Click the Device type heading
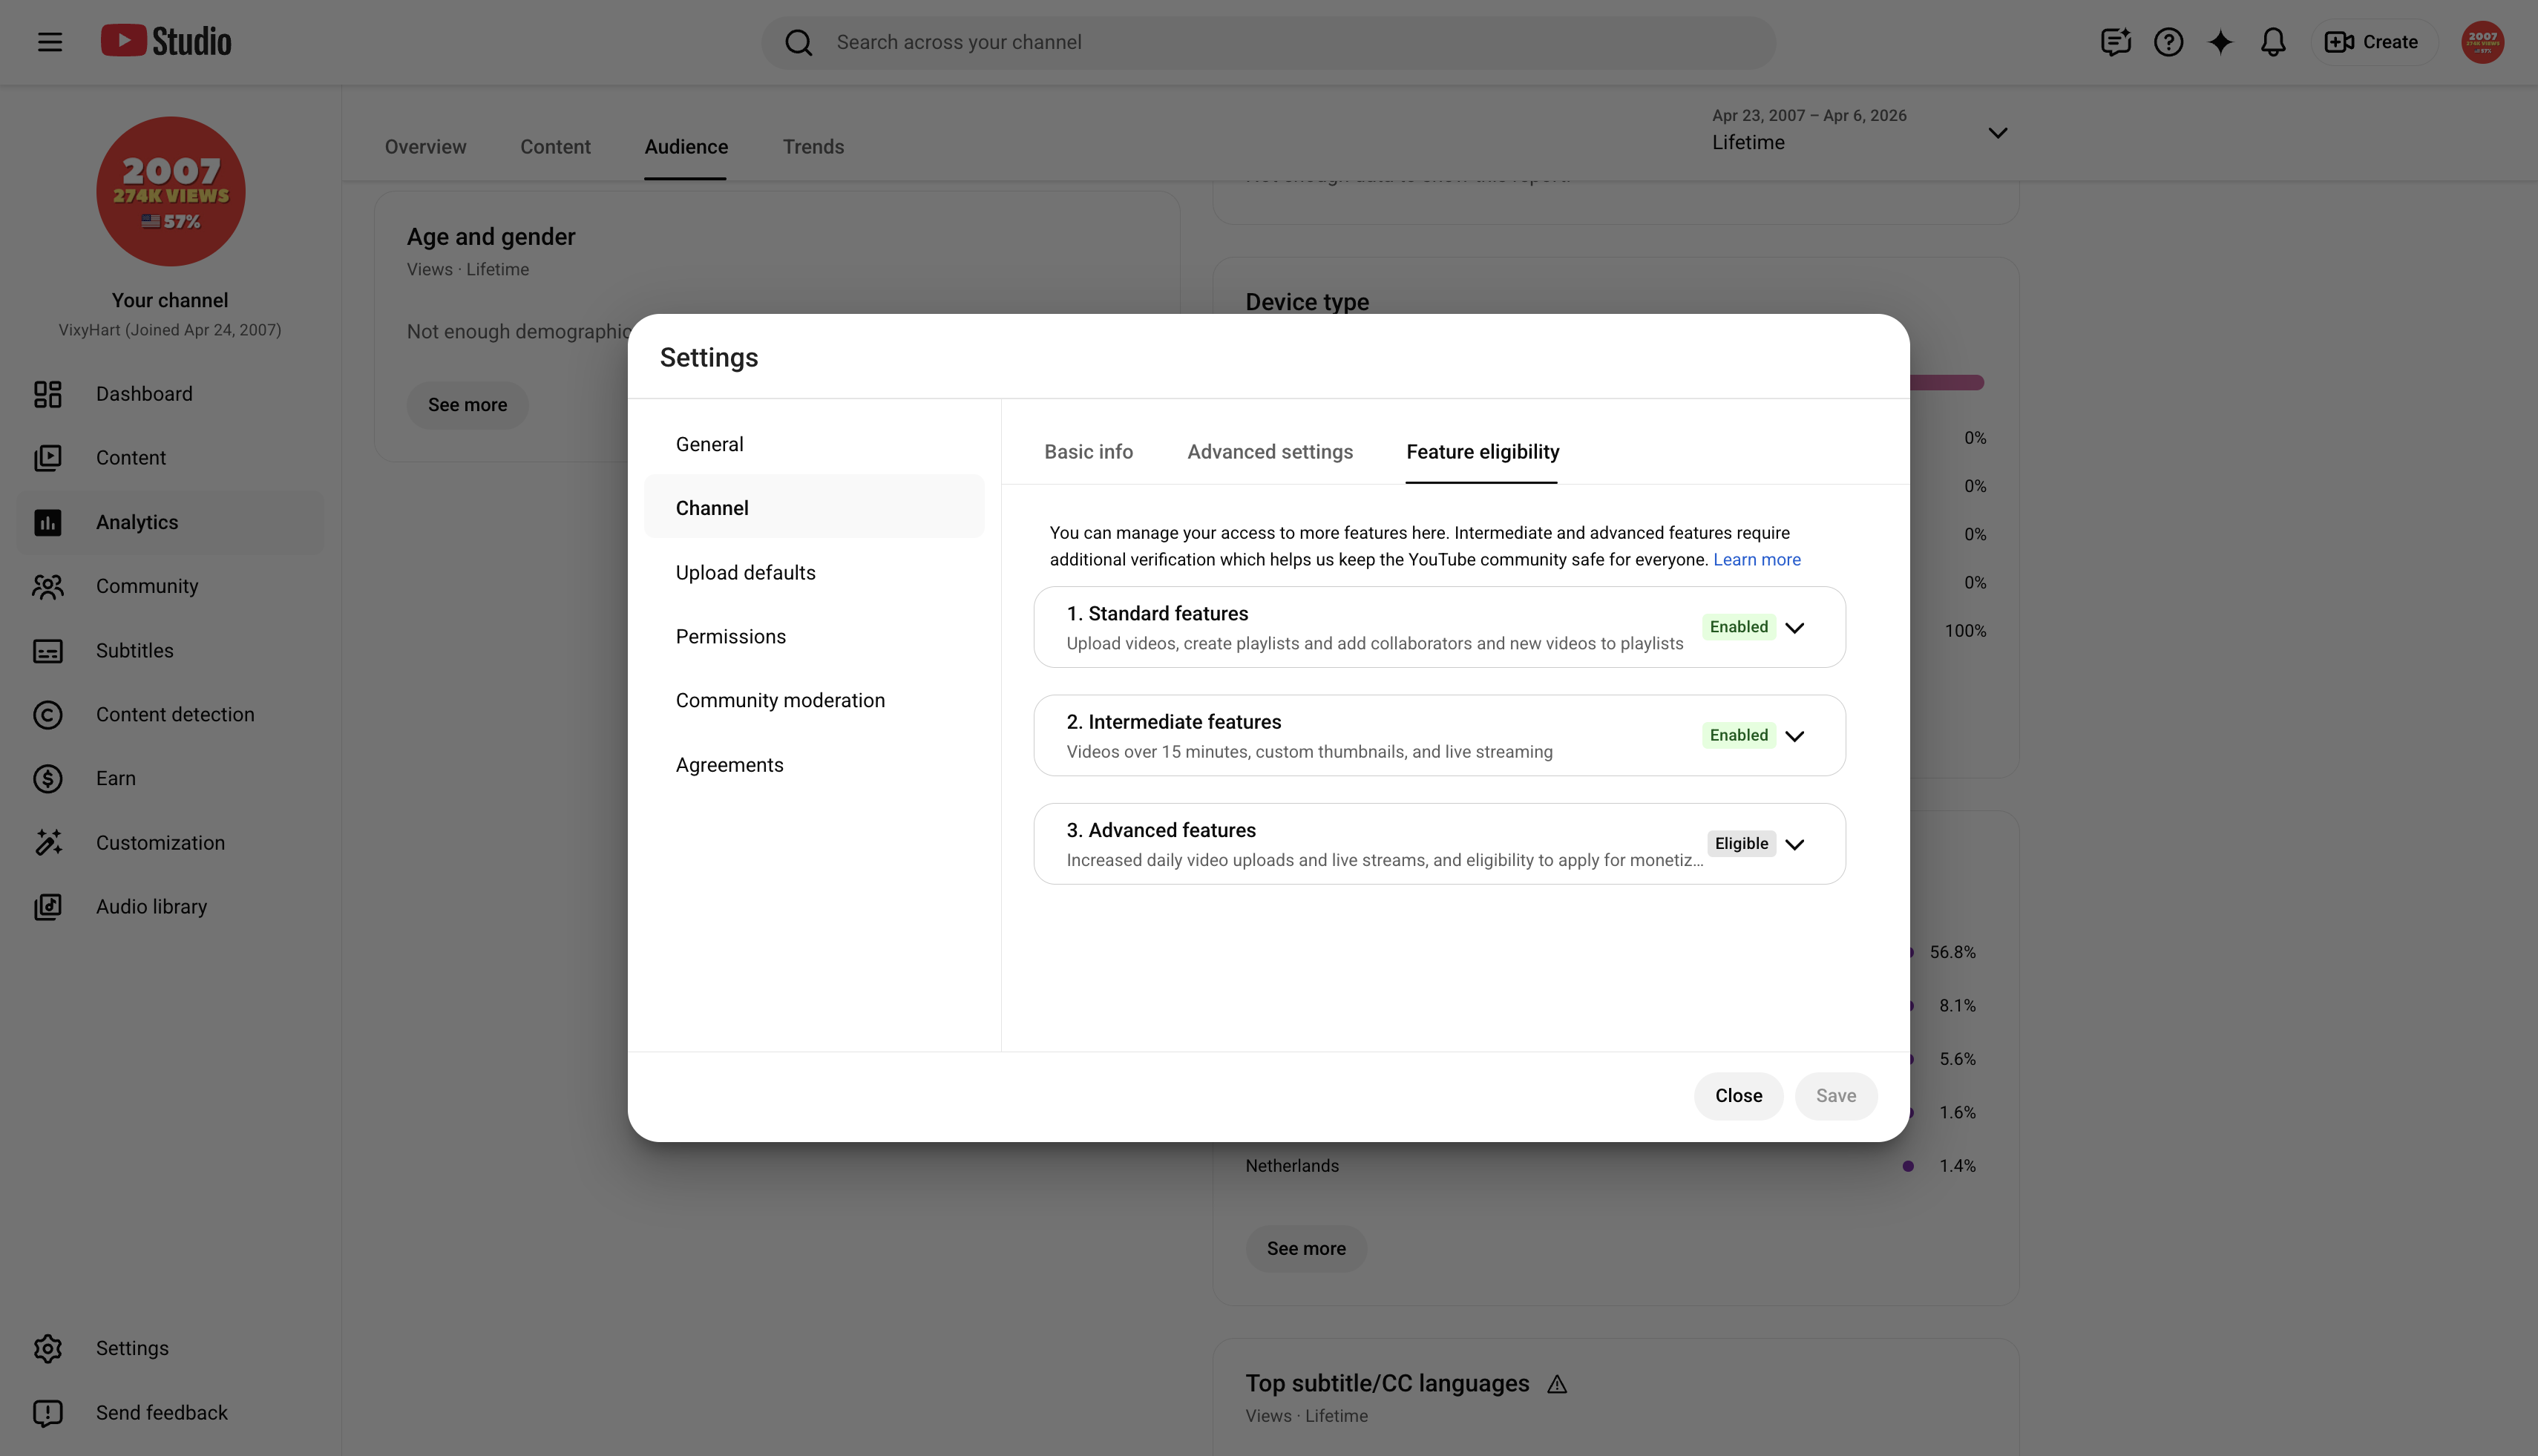The image size is (2538, 1456). point(1307,302)
